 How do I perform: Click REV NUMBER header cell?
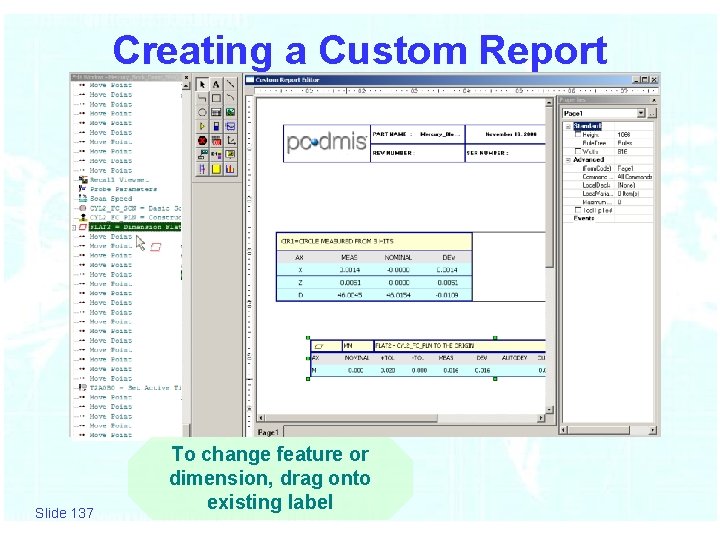click(417, 153)
